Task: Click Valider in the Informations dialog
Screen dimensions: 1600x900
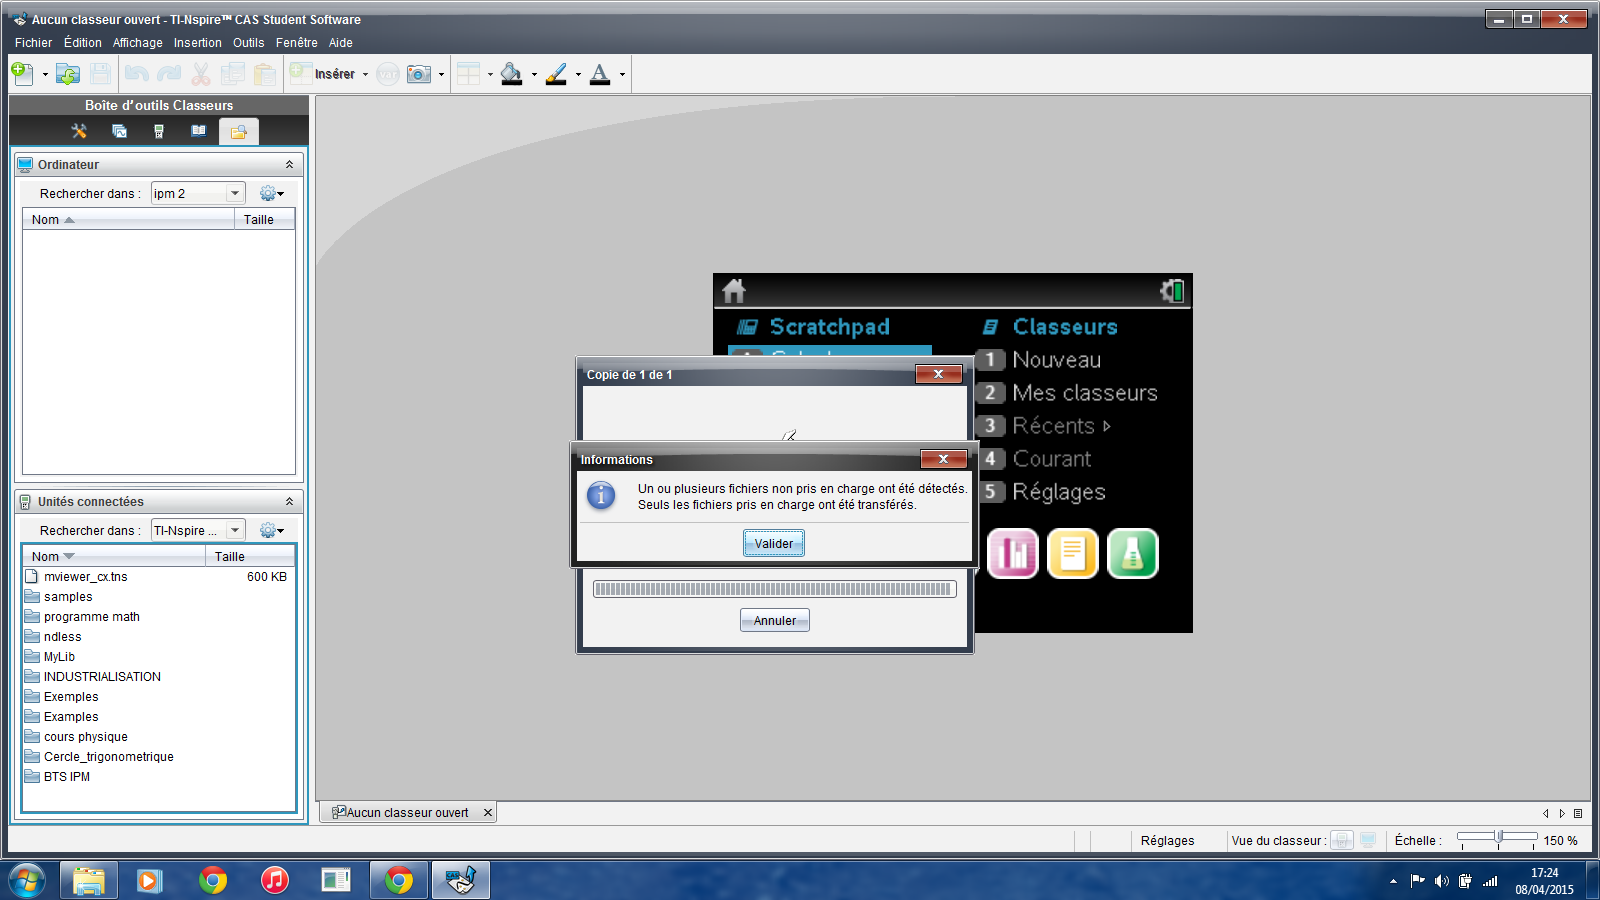Action: (774, 544)
